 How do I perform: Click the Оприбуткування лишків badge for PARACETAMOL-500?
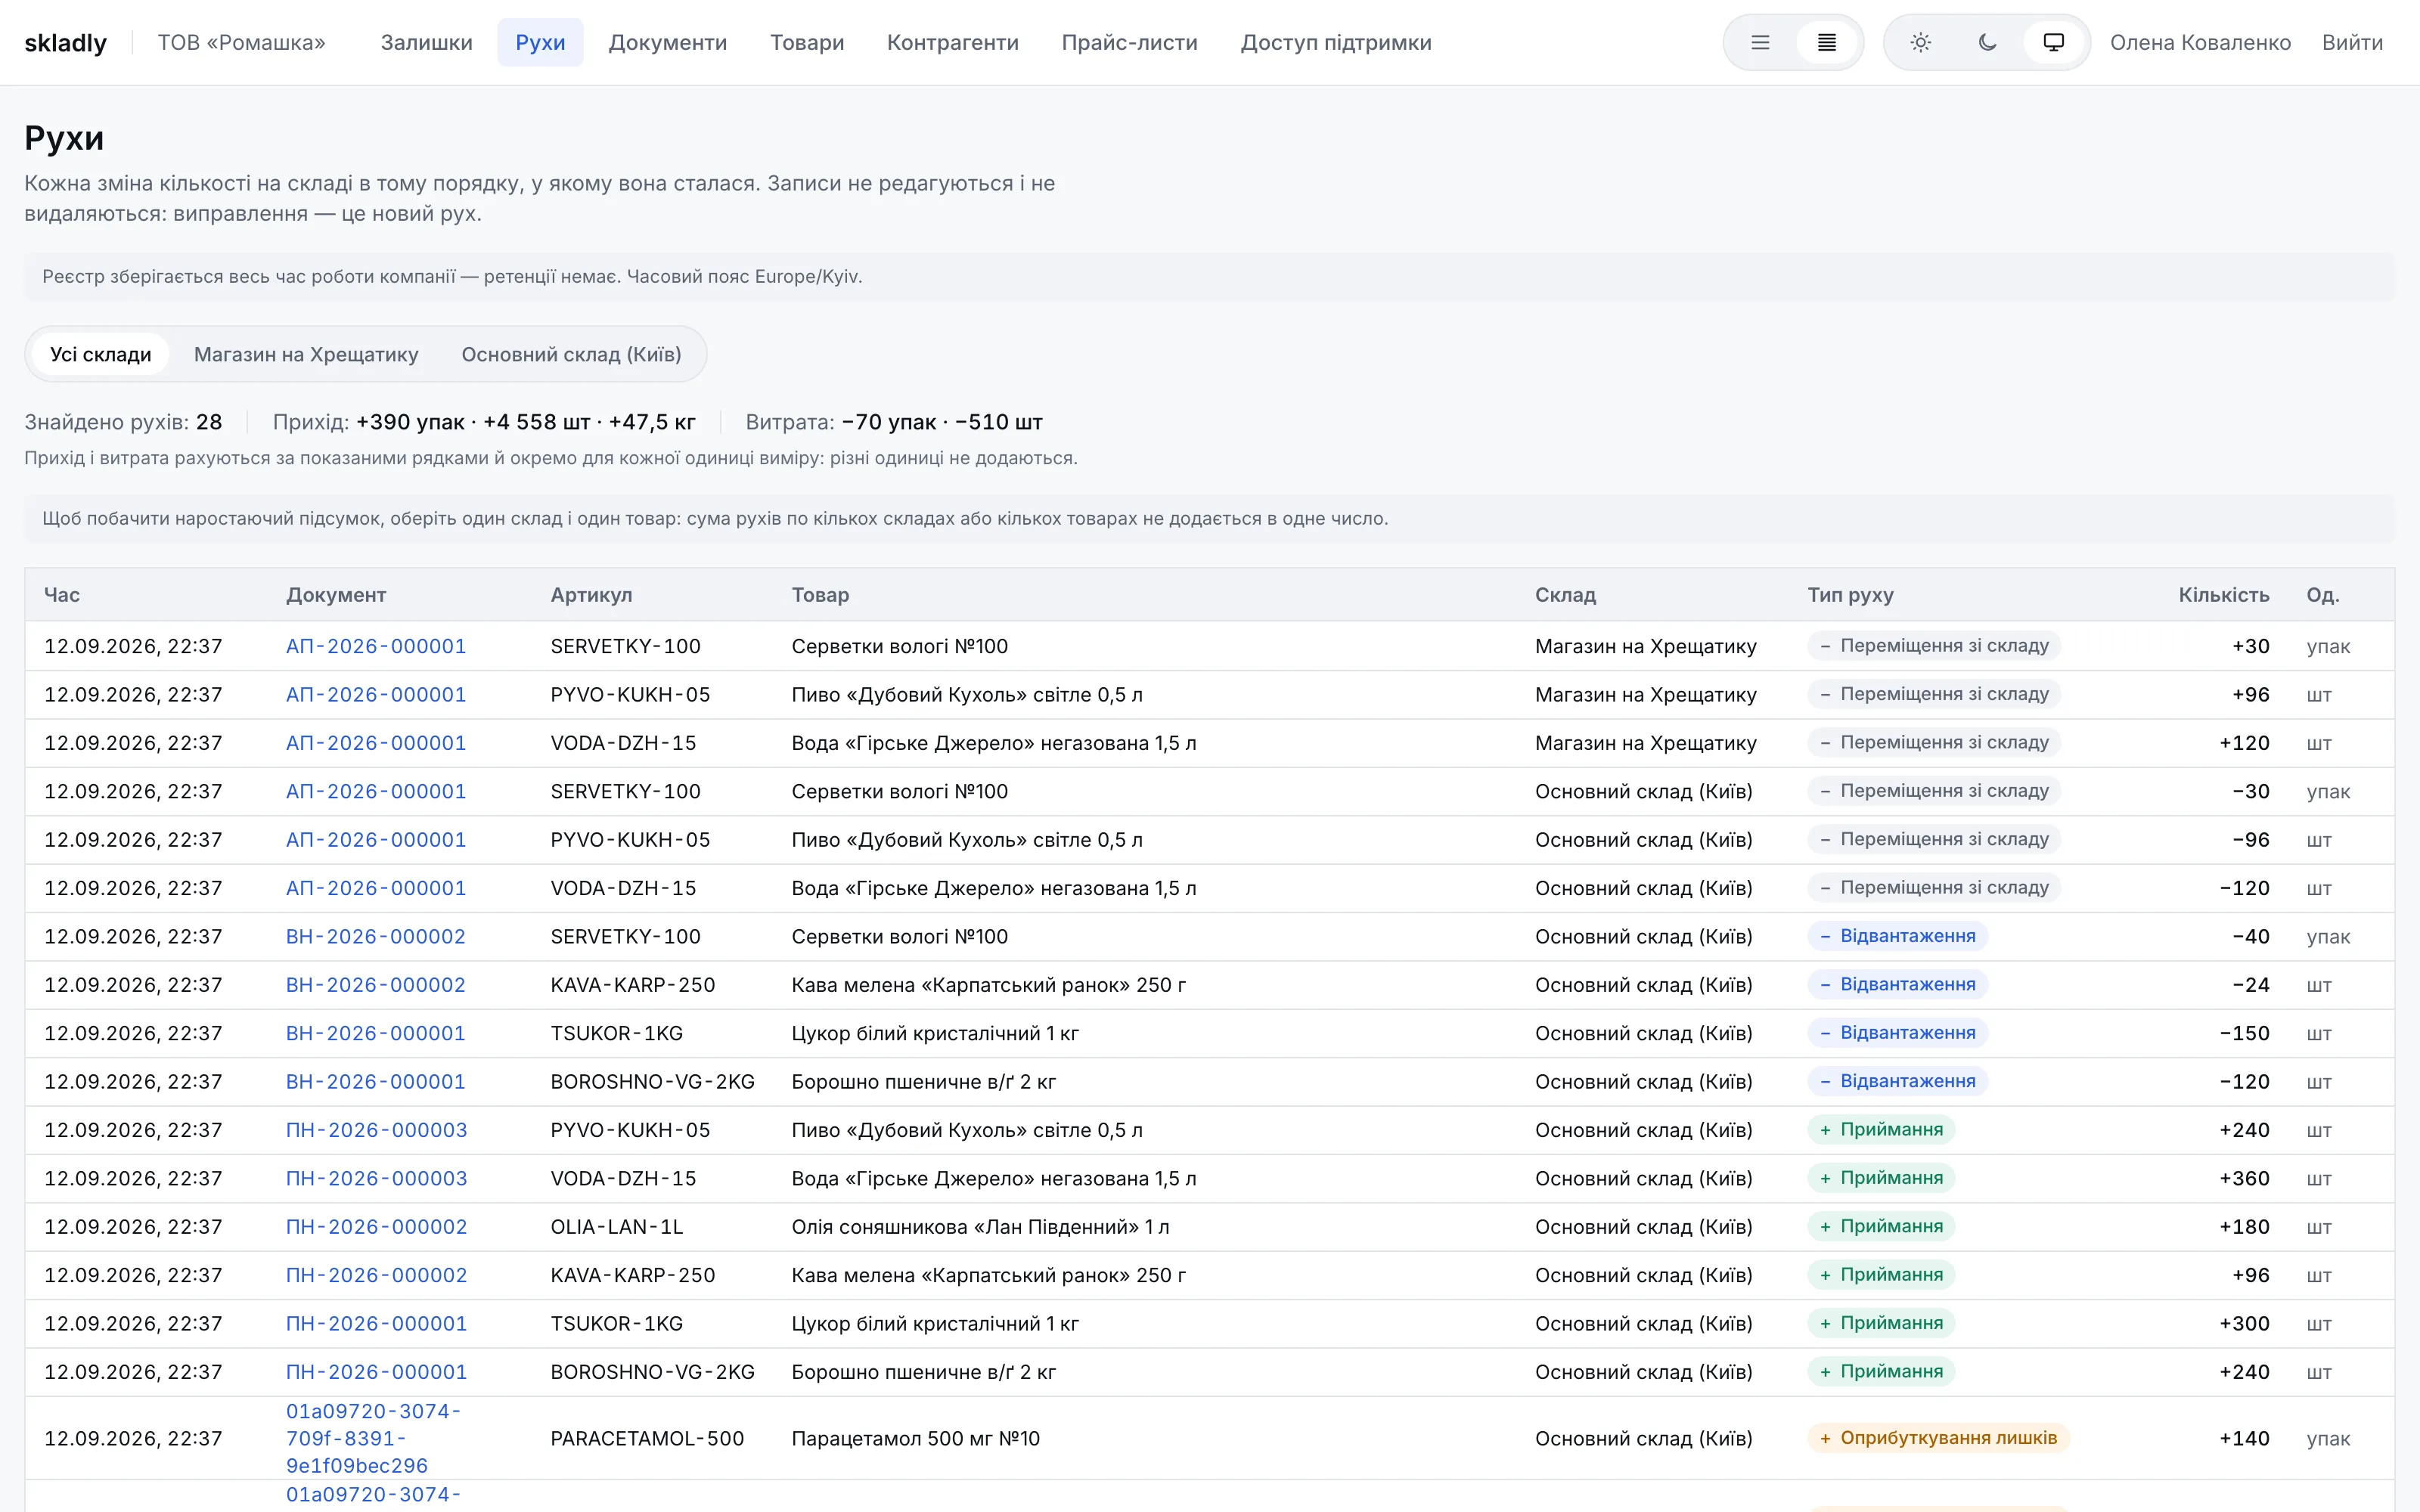click(1938, 1438)
